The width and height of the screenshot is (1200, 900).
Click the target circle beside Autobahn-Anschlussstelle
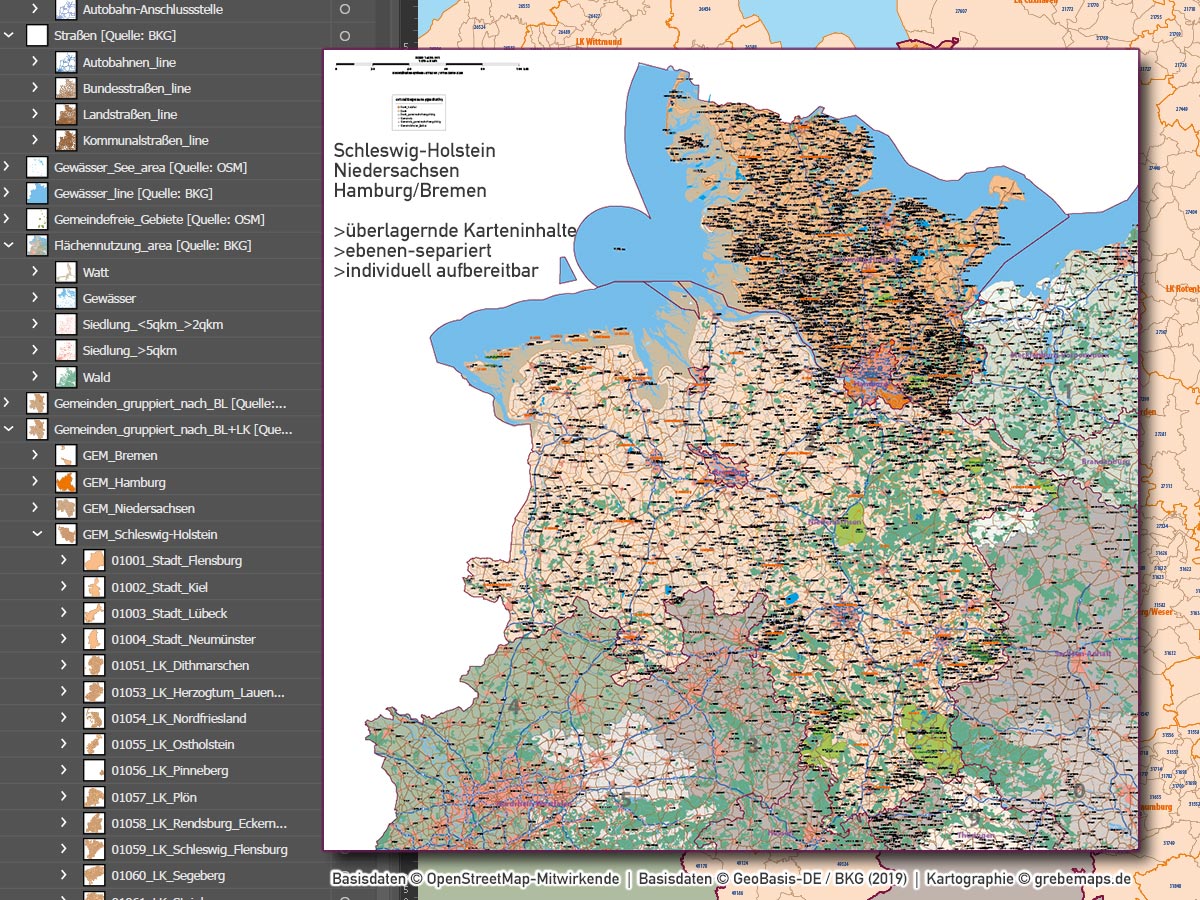pyautogui.click(x=345, y=9)
